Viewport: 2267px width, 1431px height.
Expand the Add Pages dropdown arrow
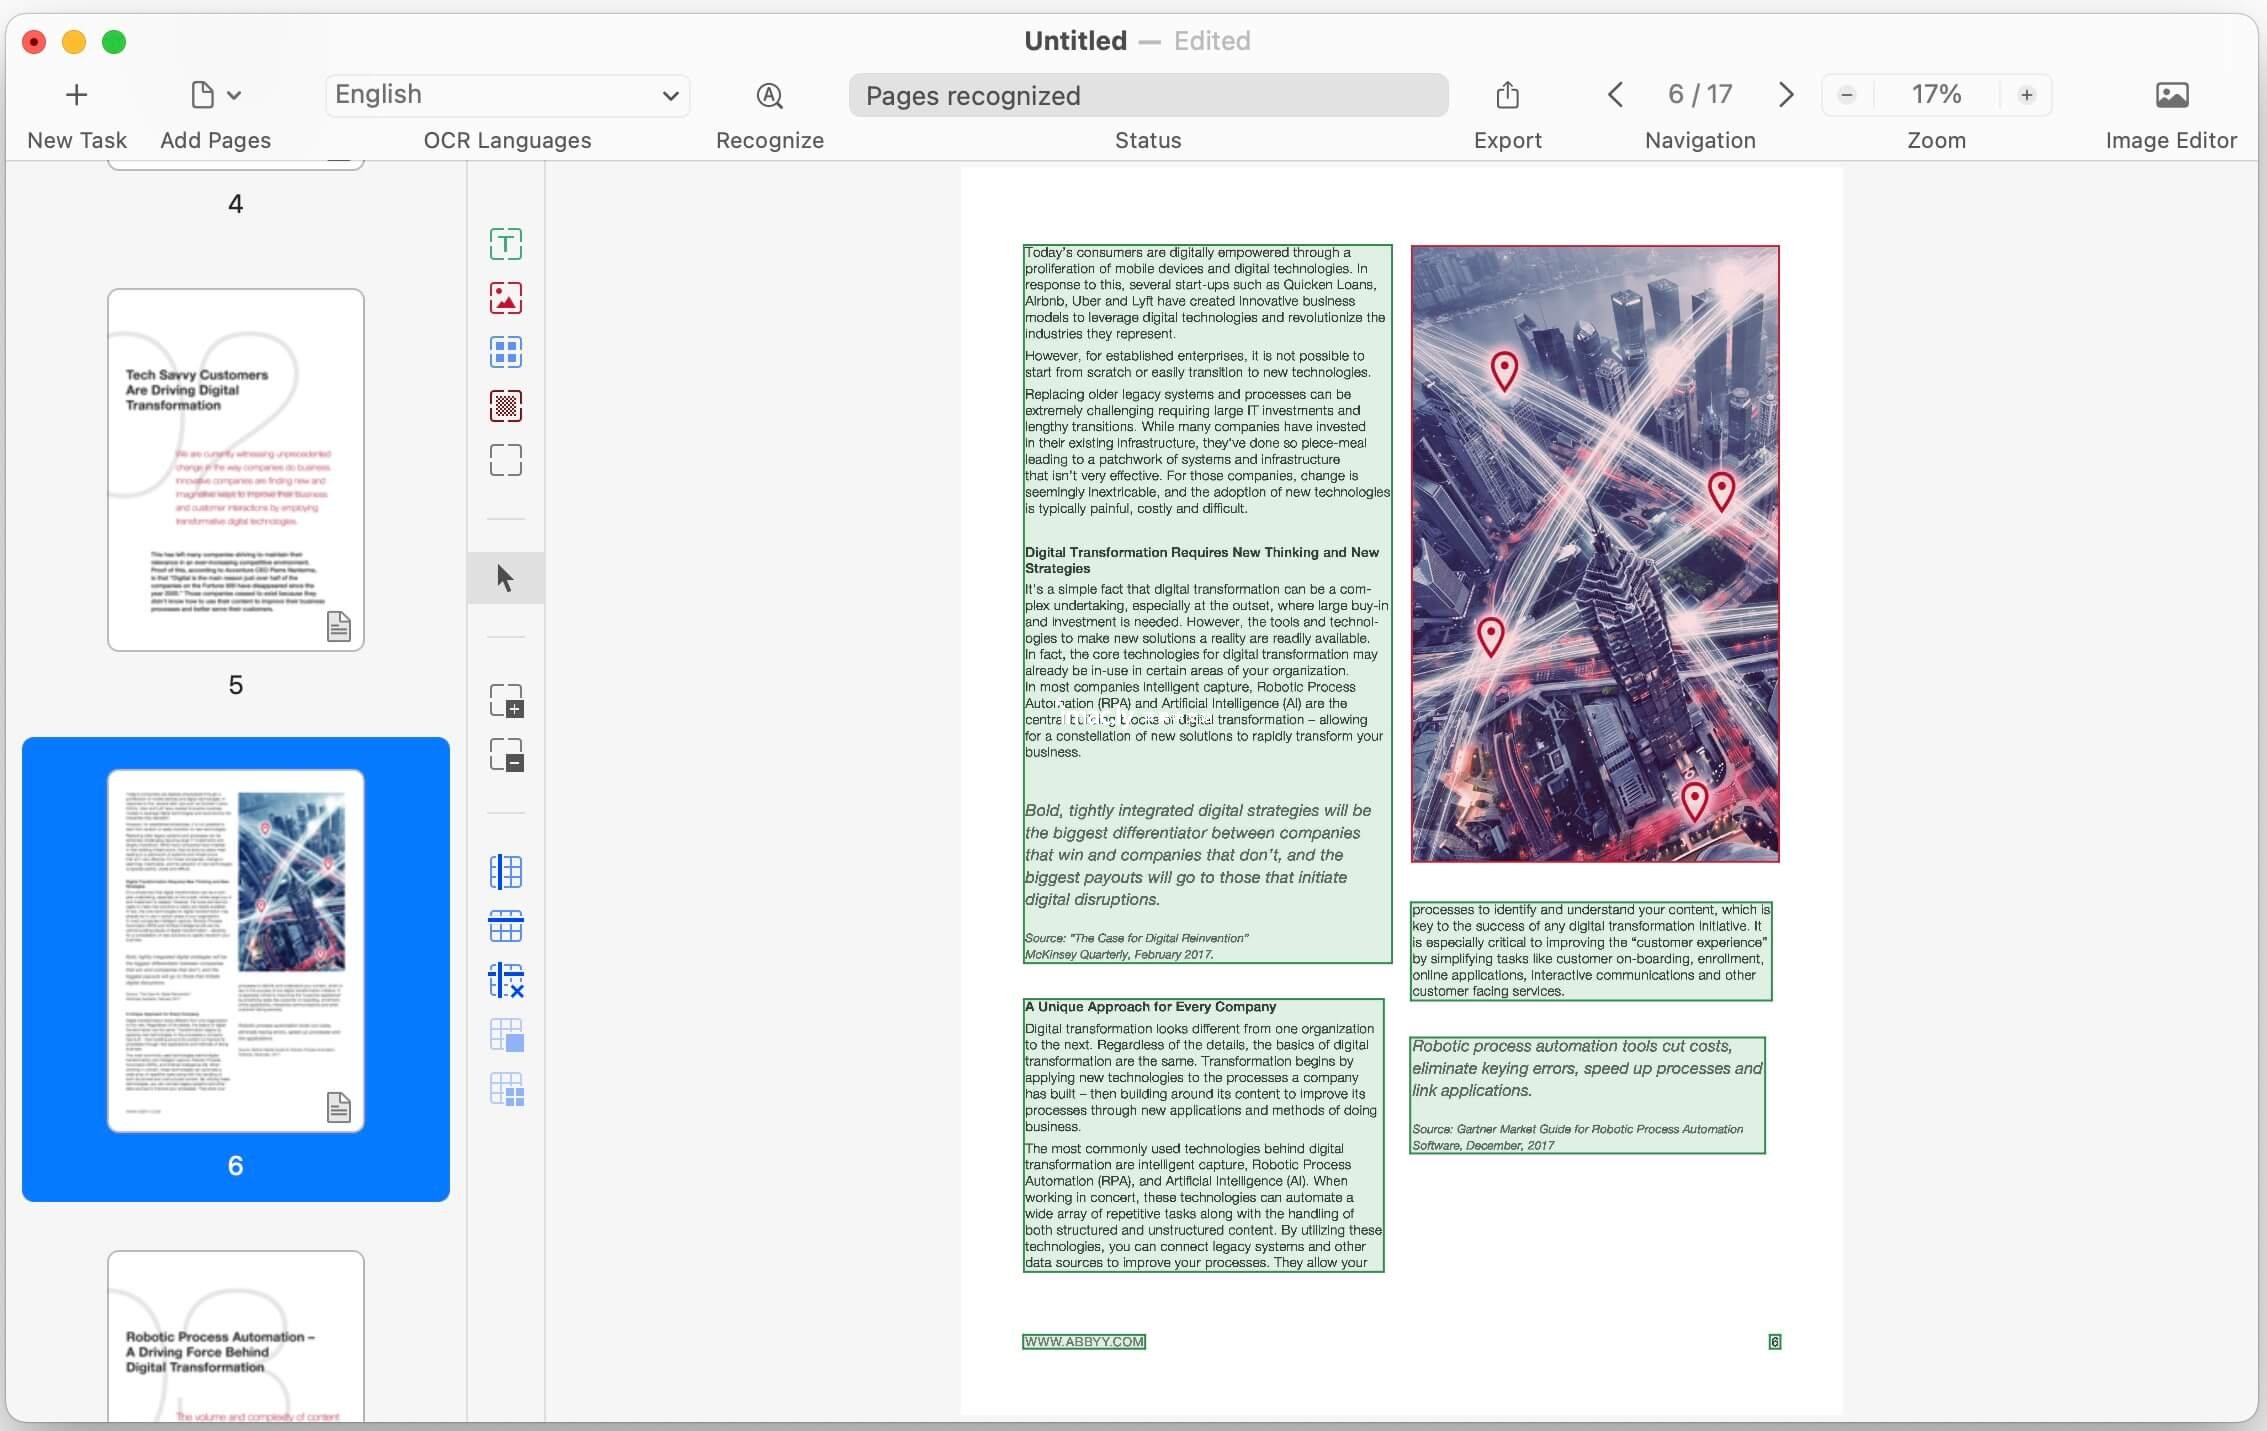[234, 95]
